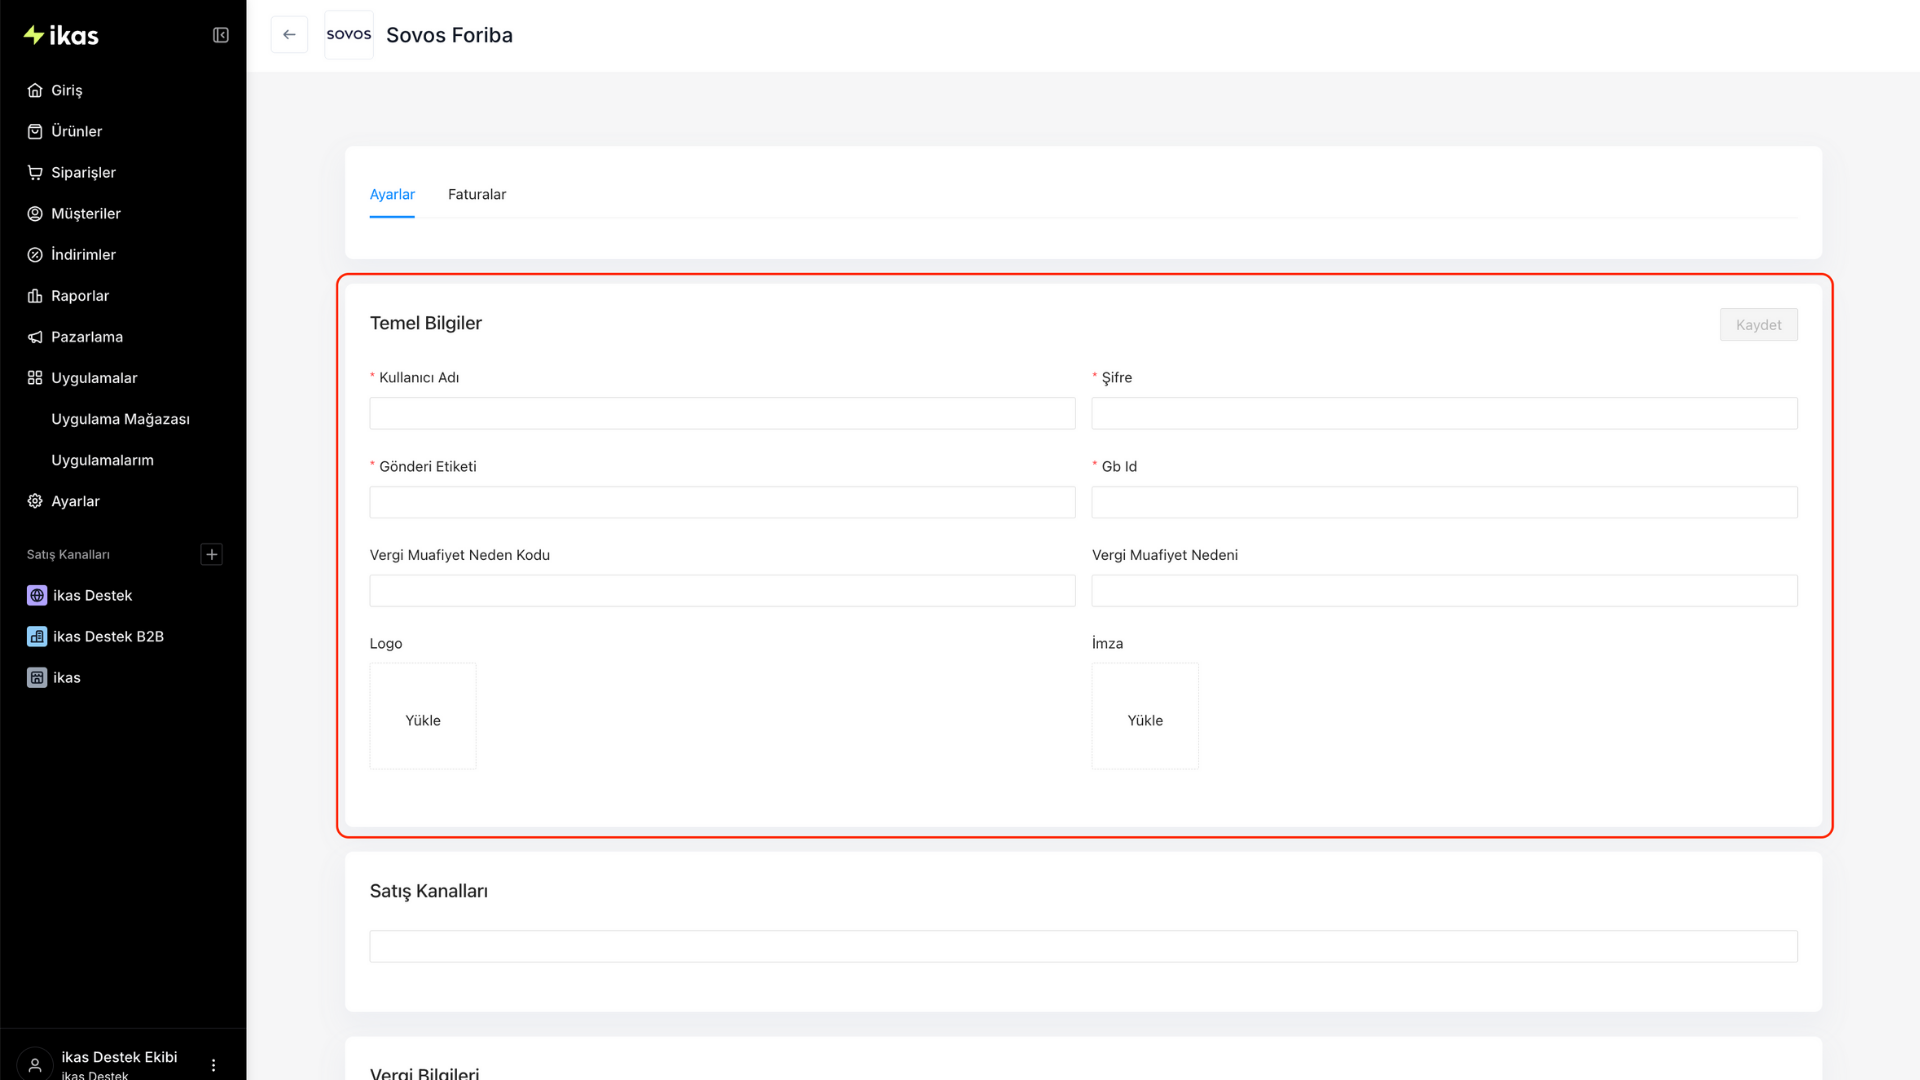The width and height of the screenshot is (1920, 1080).
Task: Click the ikas Destek Ekibi account name
Action: click(x=119, y=1057)
